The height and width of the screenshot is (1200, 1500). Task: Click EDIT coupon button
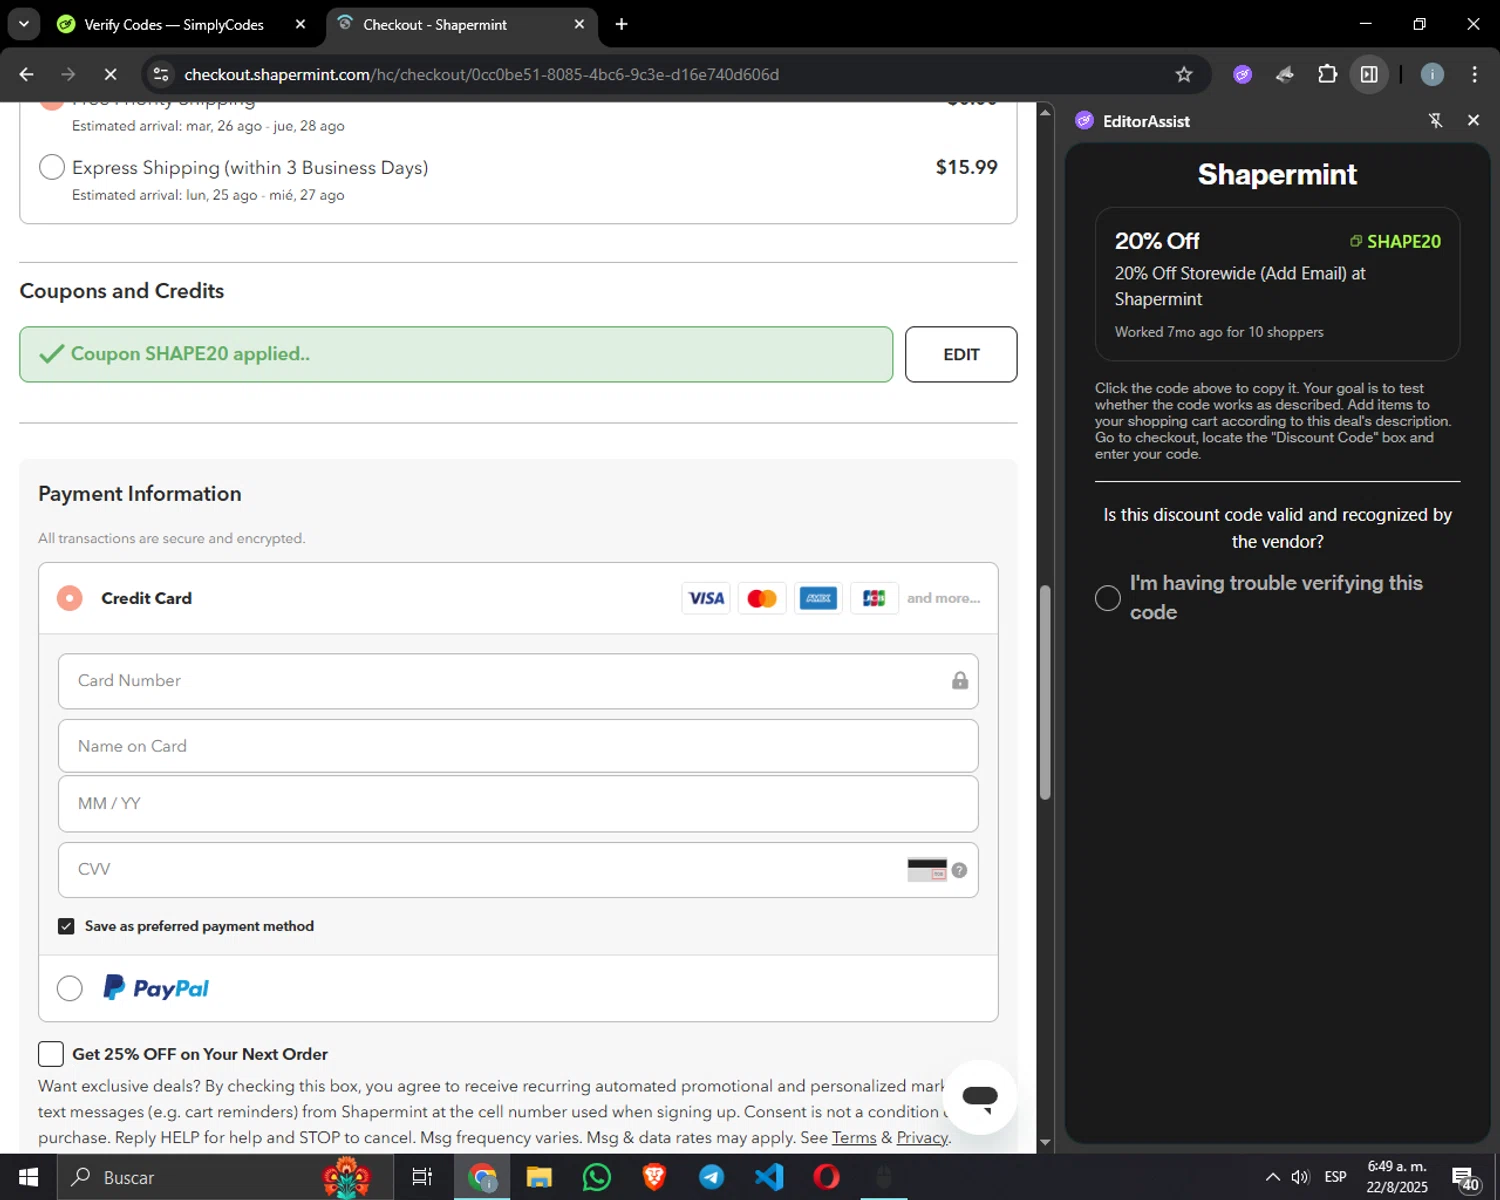961,354
